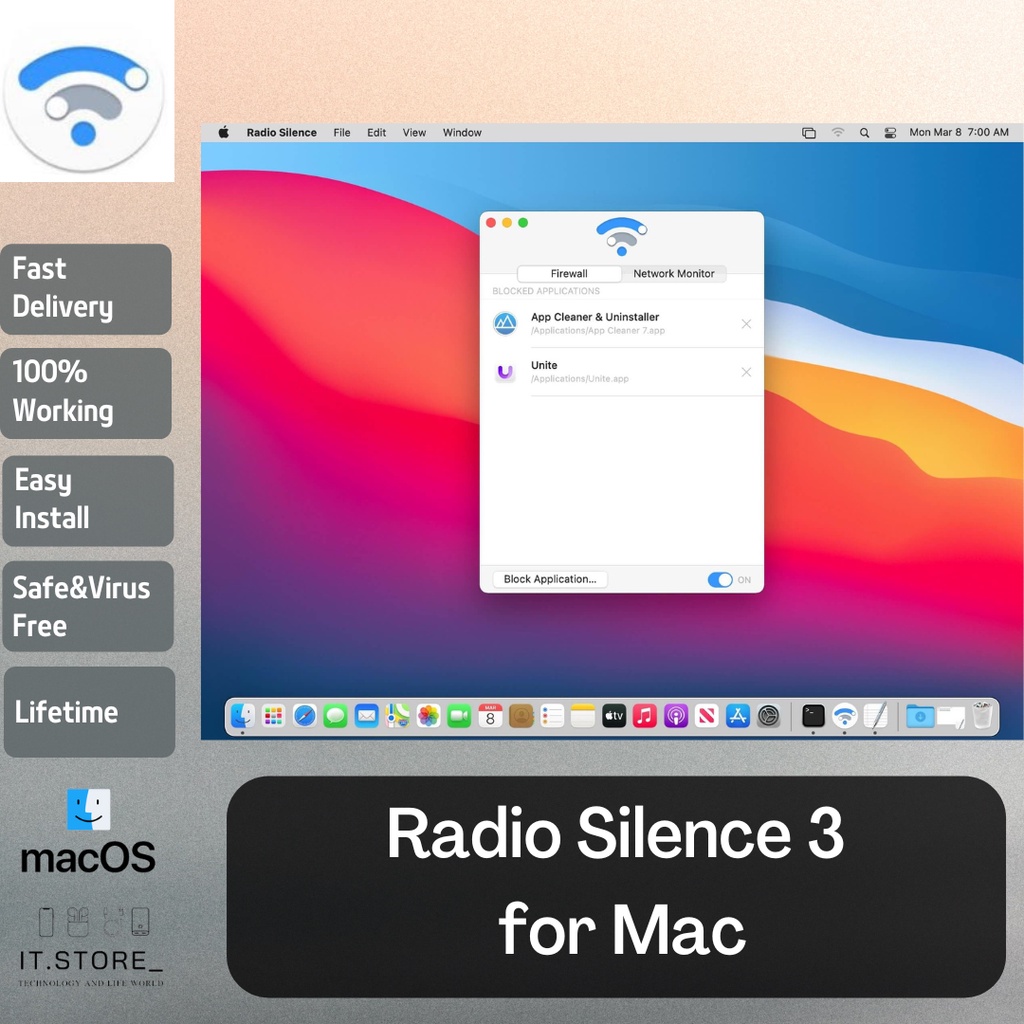Viewport: 1024px width, 1024px height.
Task: Click the Apple logo menu
Action: tap(224, 132)
